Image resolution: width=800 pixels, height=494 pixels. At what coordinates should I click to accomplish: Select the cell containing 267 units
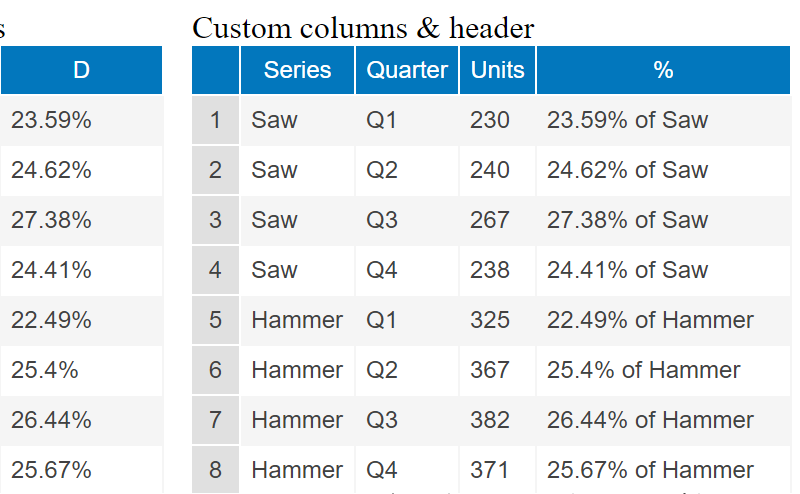tap(490, 220)
